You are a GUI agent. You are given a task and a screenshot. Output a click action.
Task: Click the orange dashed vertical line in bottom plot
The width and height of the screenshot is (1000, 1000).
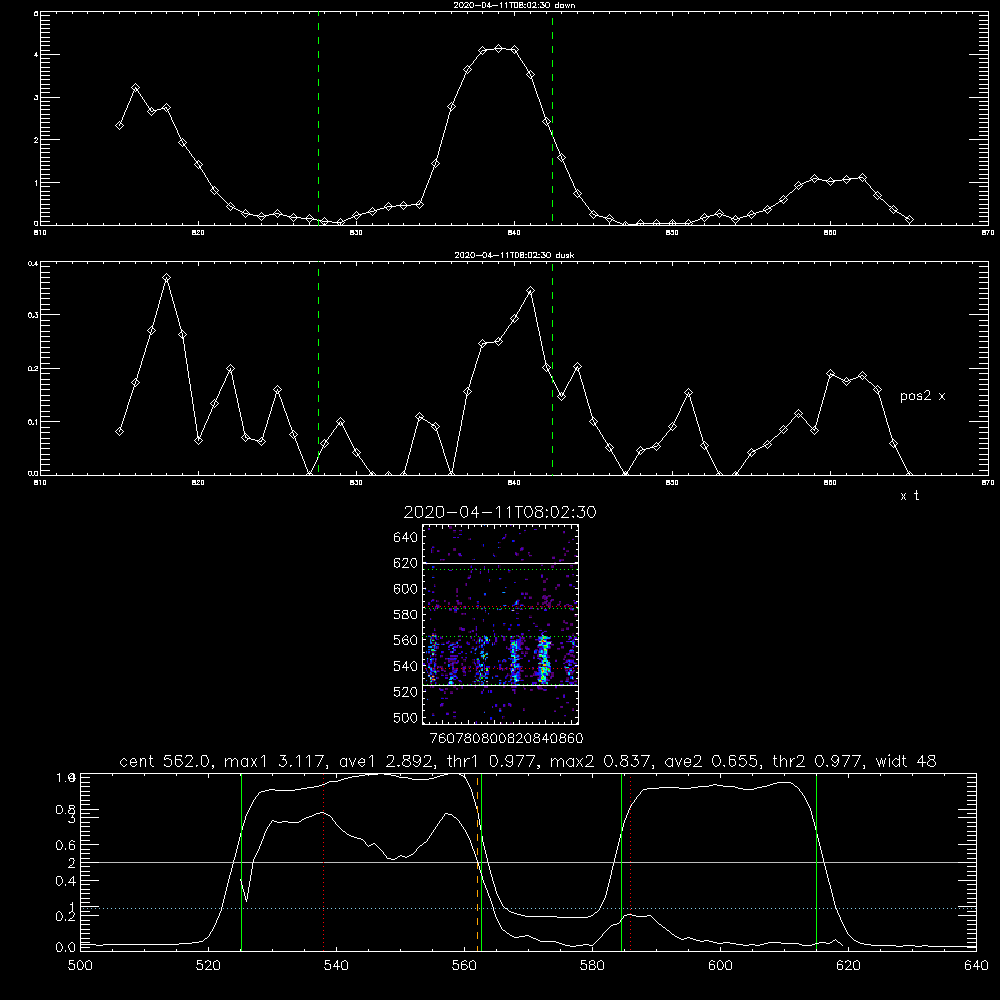[x=477, y=862]
